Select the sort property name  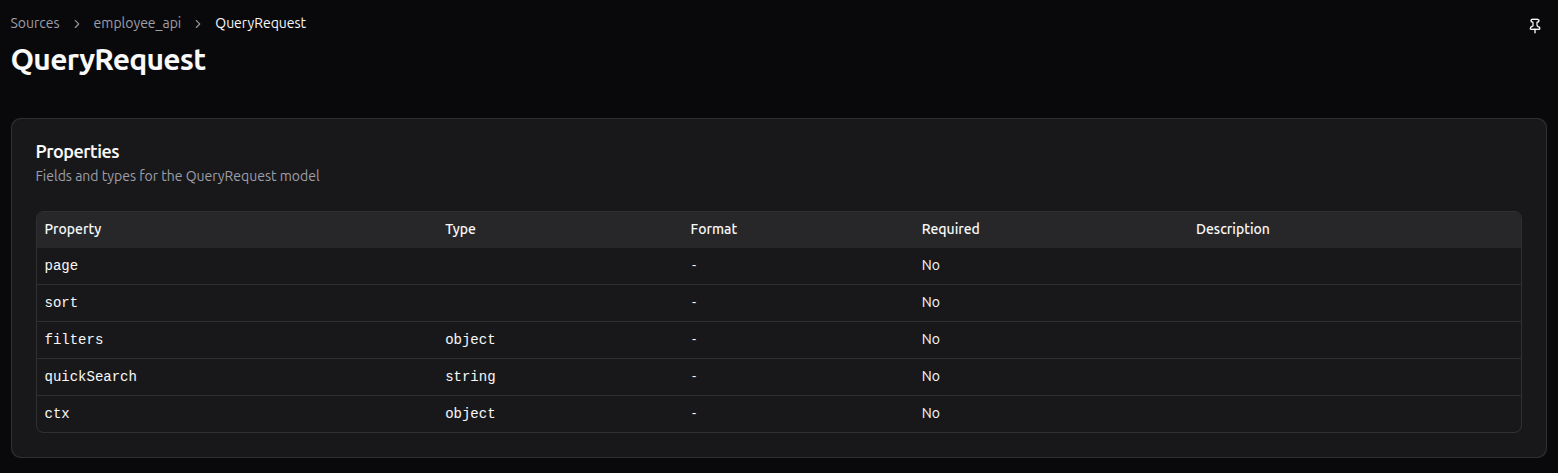(x=61, y=302)
